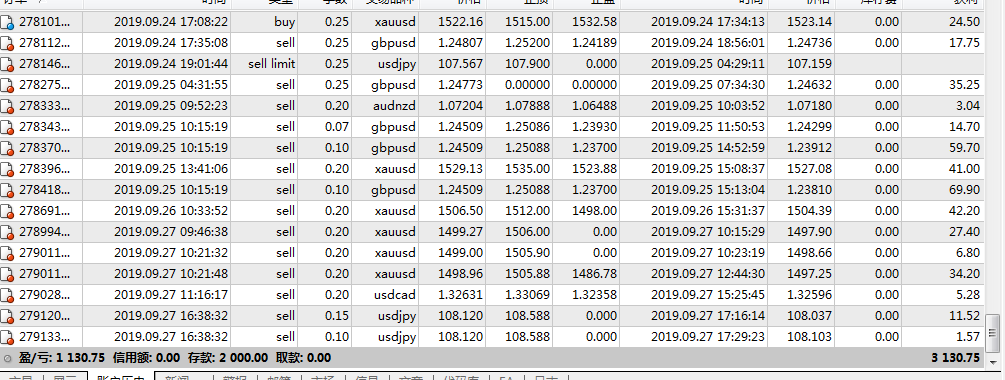
Task: Click the order icon for 278994
Action: [8, 233]
